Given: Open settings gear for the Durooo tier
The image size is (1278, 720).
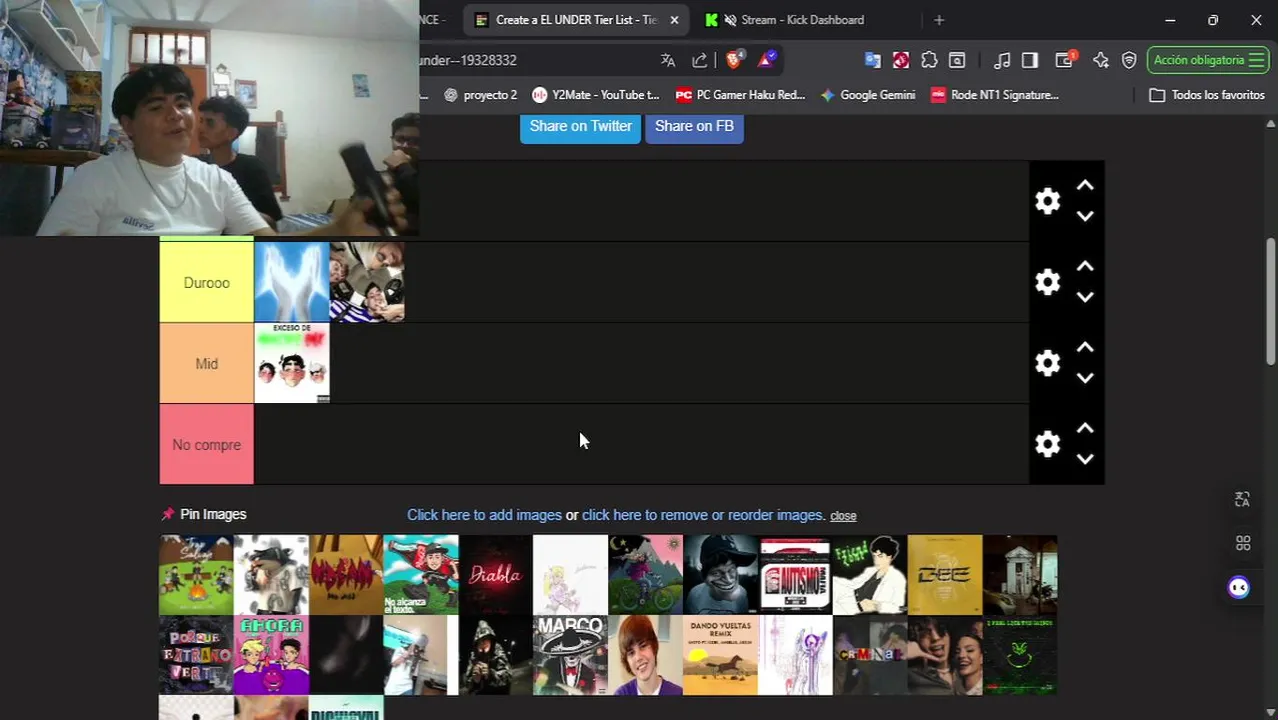Looking at the screenshot, I should (x=1047, y=282).
